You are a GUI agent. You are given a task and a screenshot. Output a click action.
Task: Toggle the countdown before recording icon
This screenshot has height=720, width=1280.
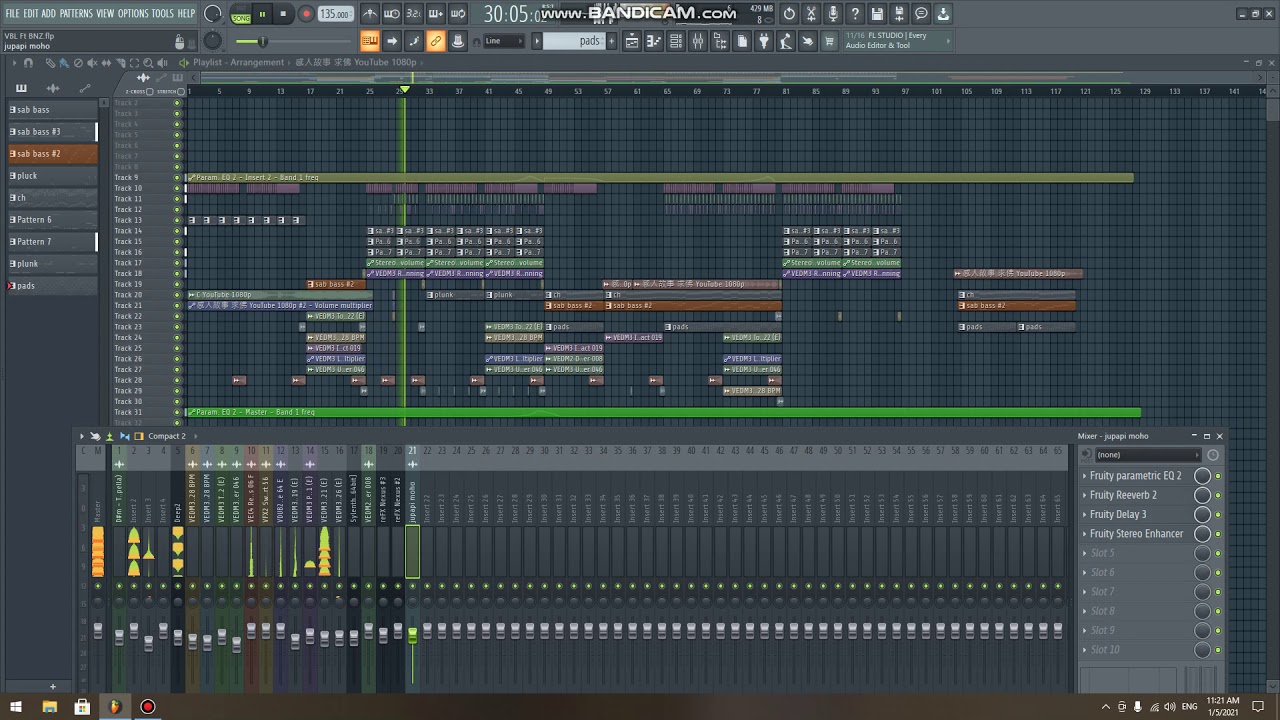[414, 14]
